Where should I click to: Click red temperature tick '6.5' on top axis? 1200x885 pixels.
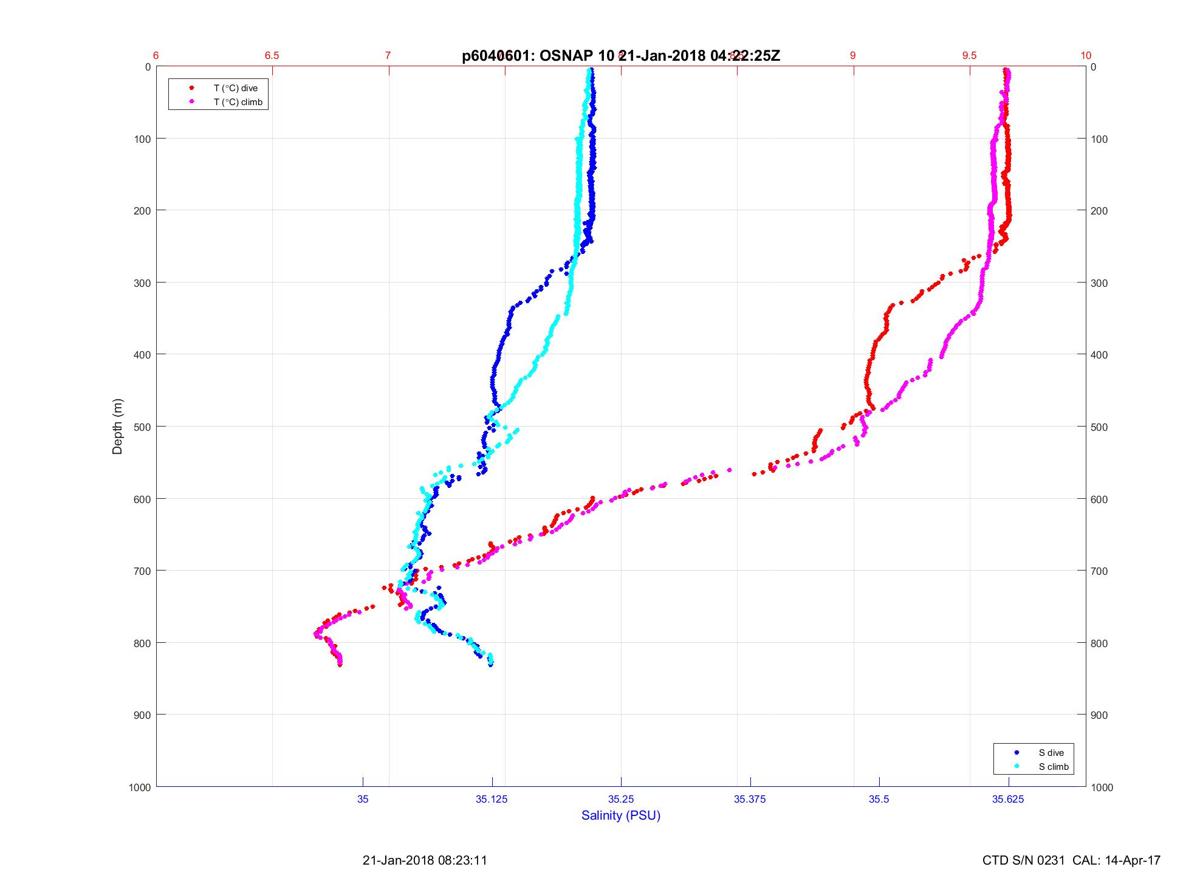point(272,56)
